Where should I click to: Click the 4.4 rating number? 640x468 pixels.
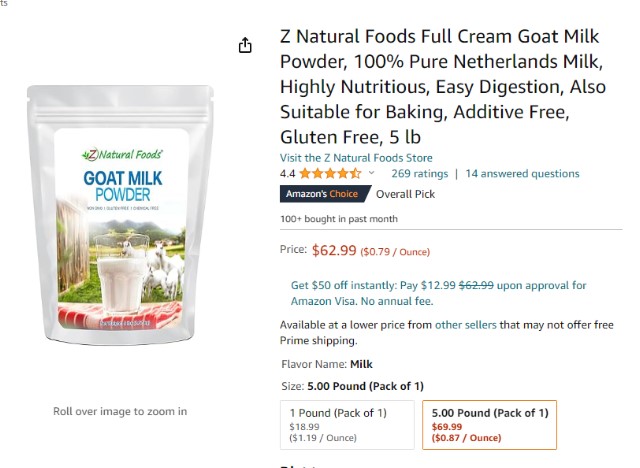[x=288, y=173]
